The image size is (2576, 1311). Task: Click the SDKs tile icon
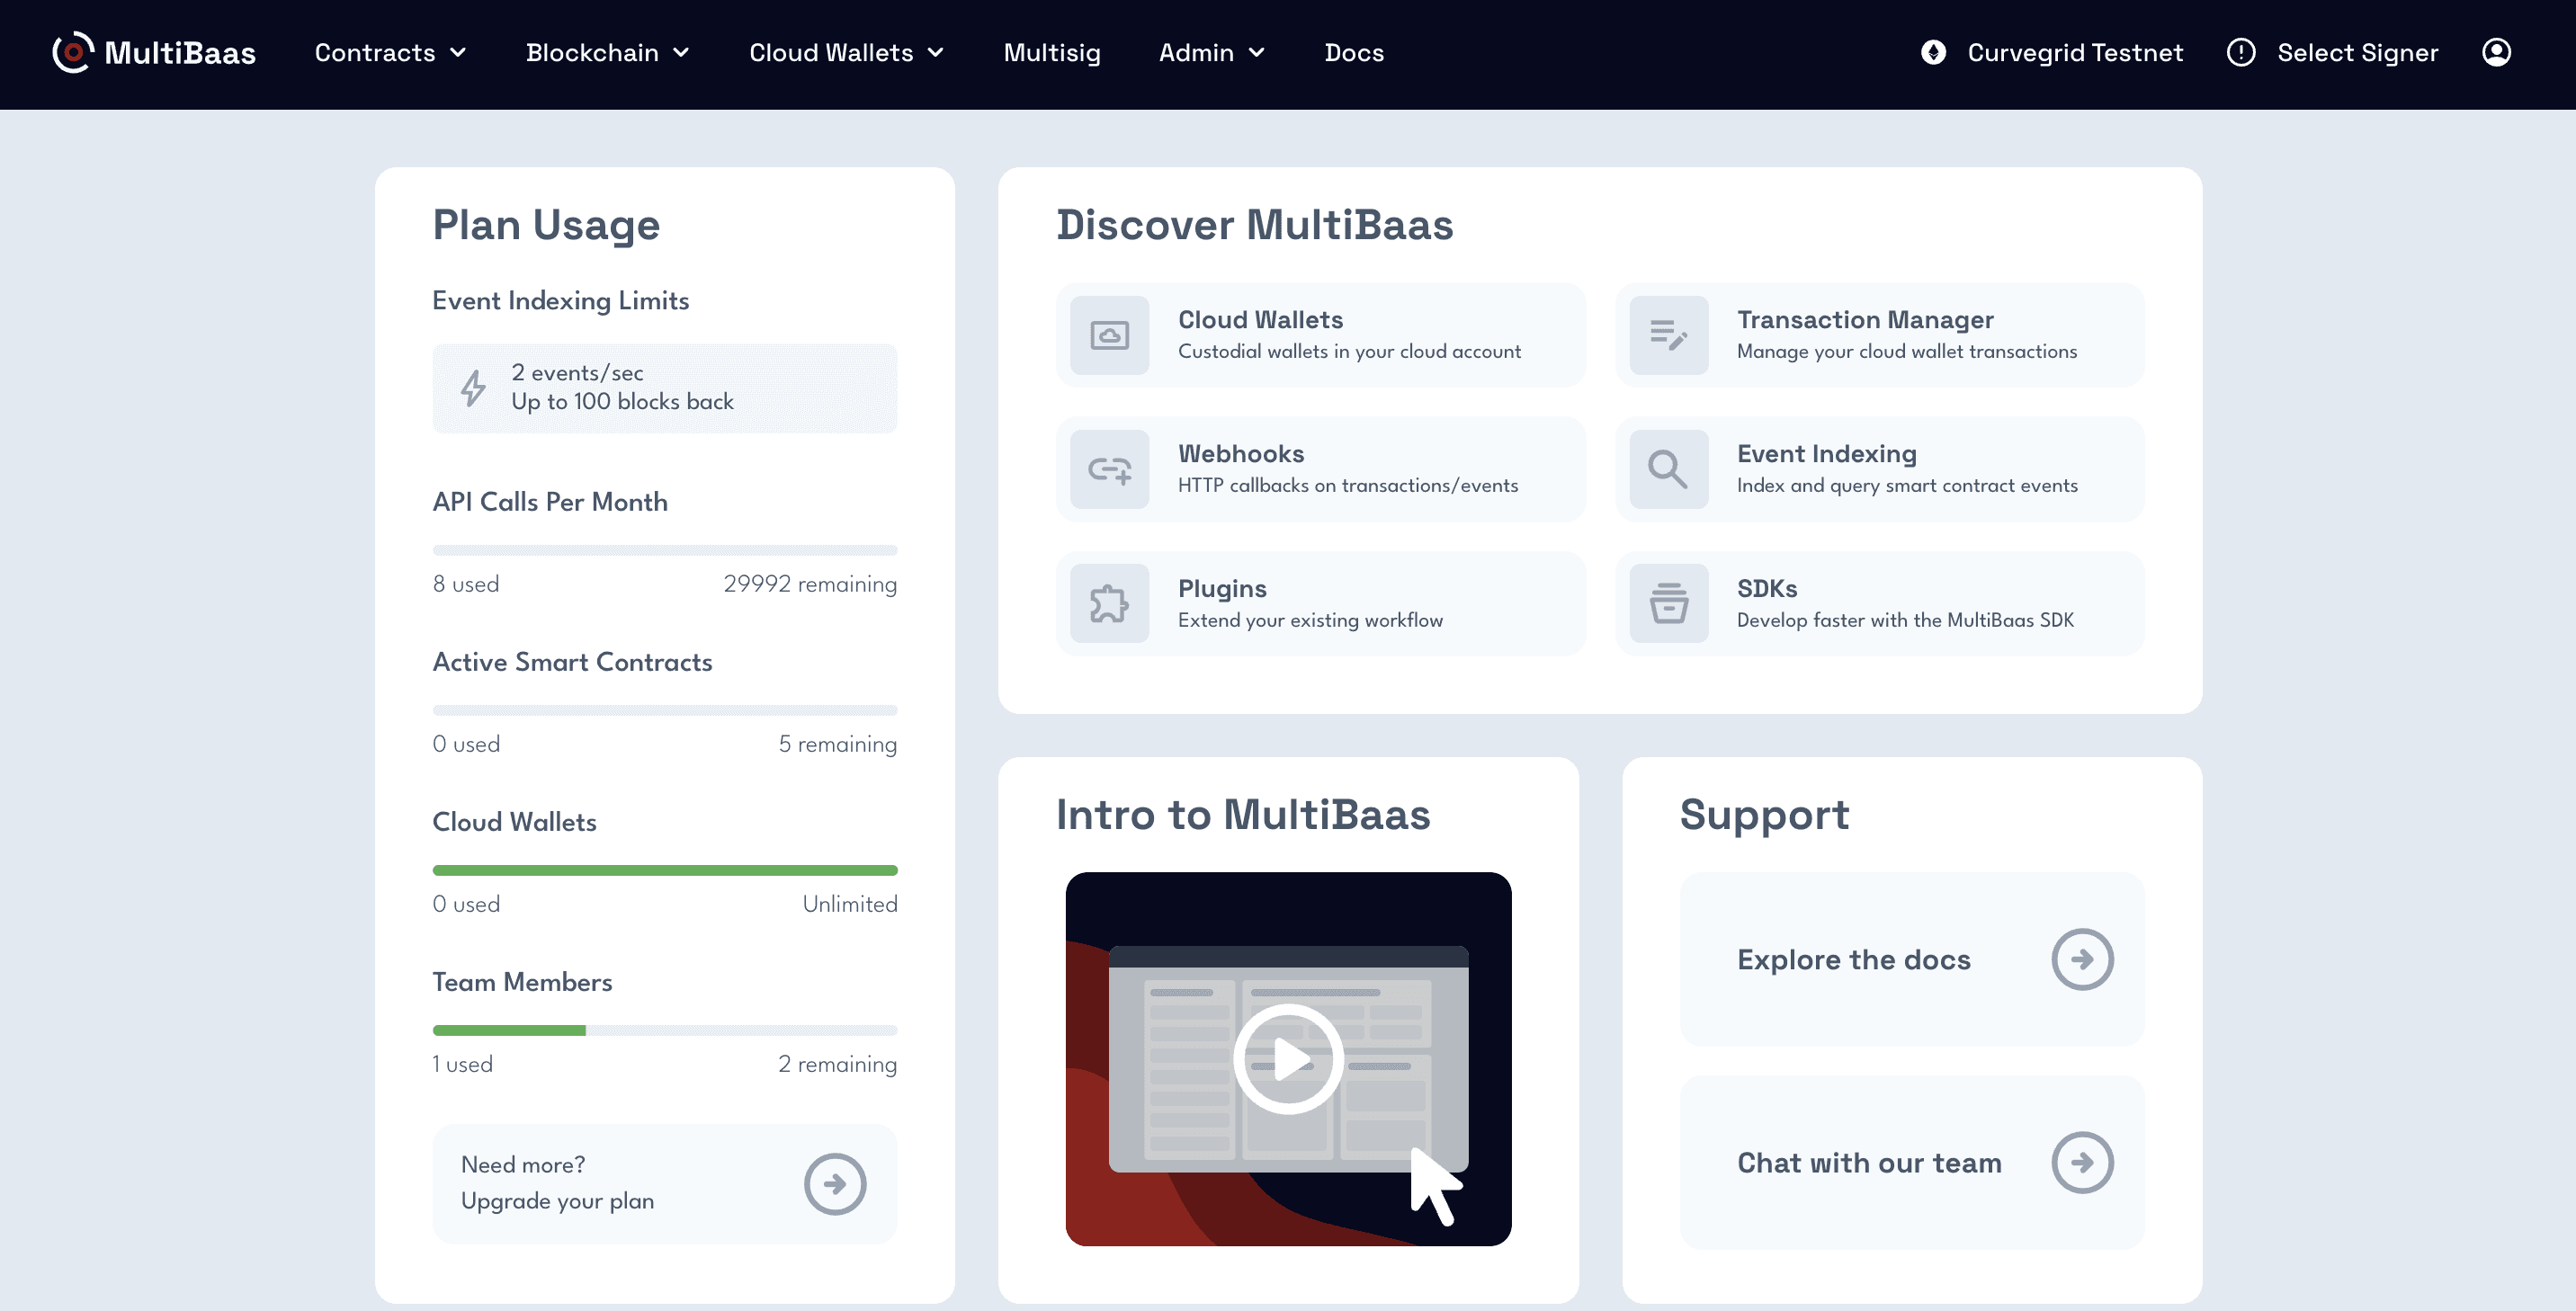pos(1668,604)
